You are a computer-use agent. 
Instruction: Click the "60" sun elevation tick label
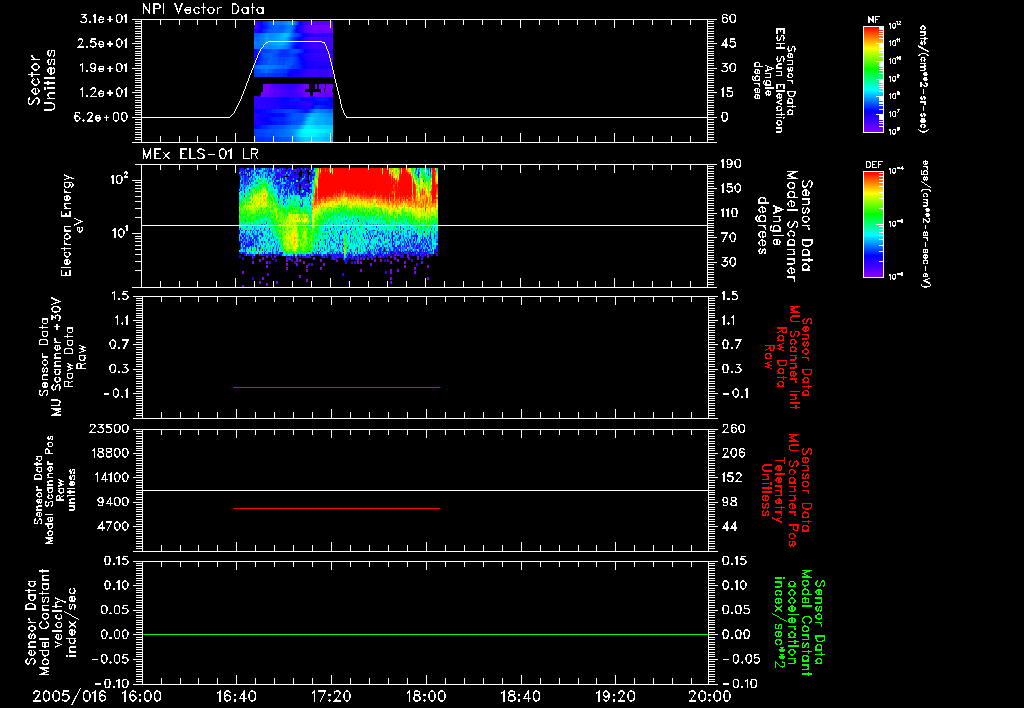pos(729,19)
